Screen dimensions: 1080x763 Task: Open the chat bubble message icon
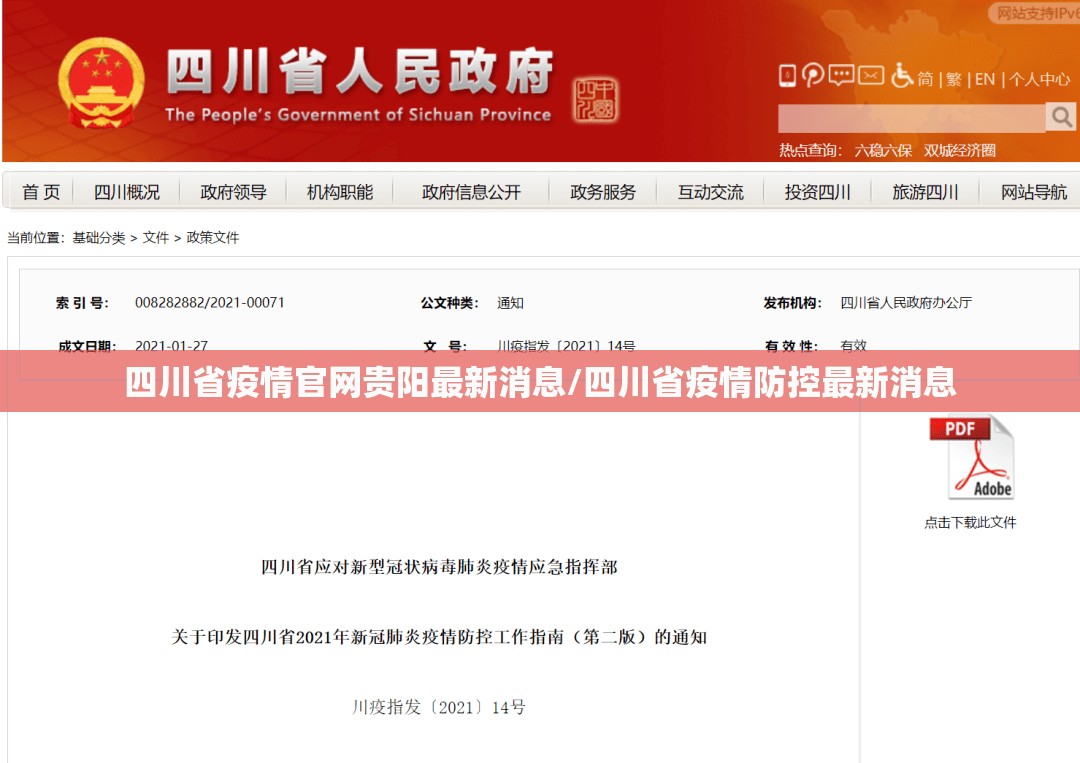tap(841, 76)
